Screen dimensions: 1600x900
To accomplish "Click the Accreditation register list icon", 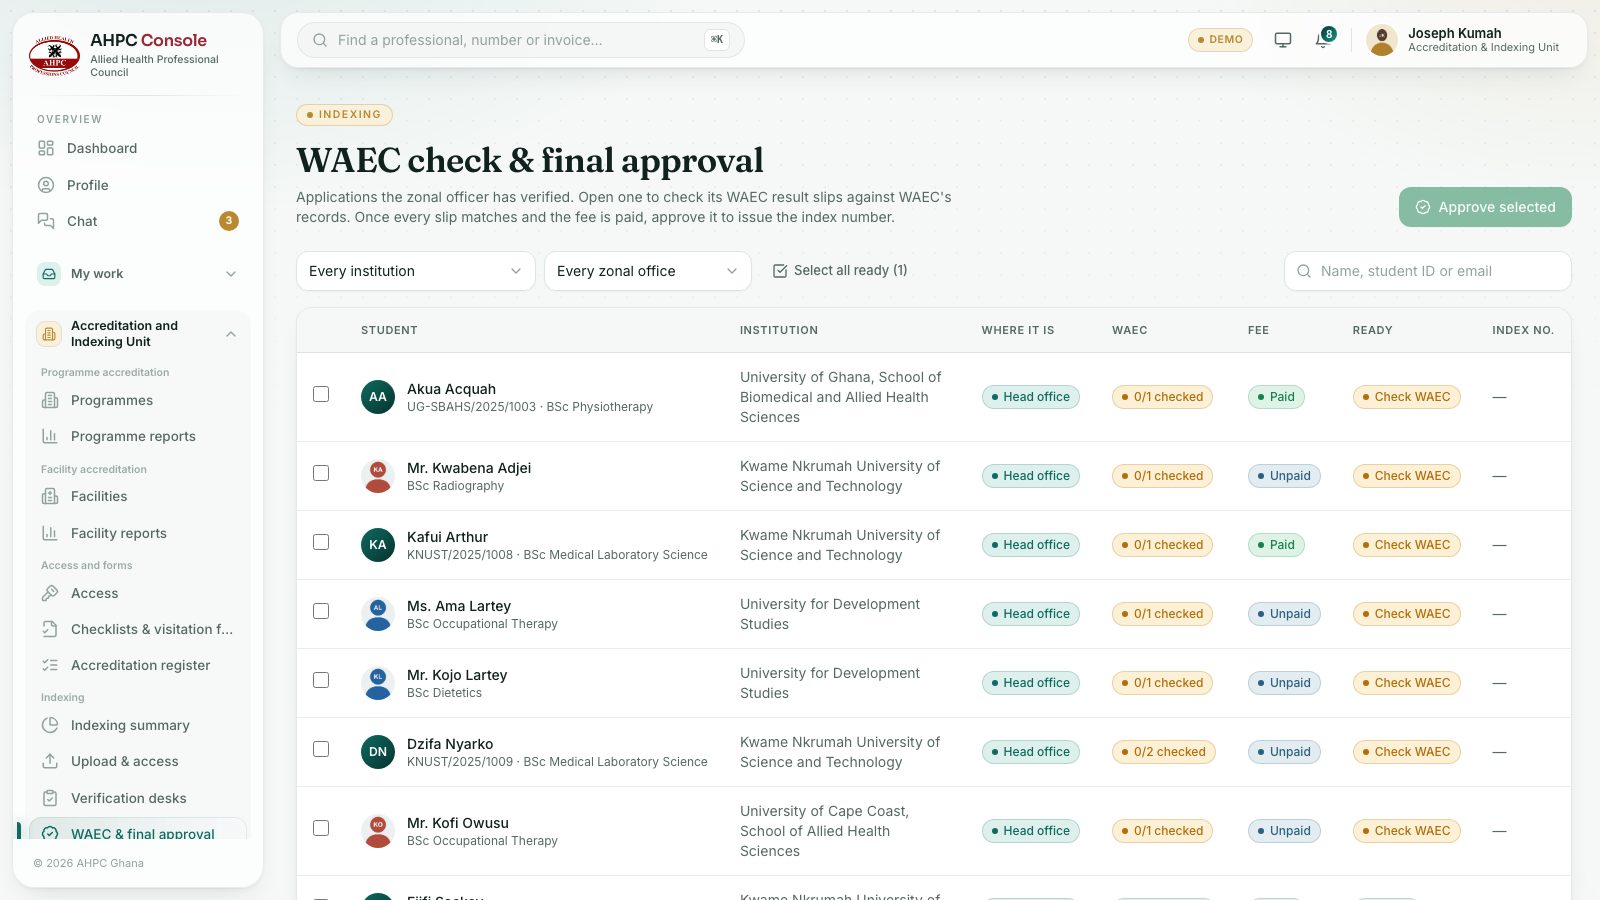I will (x=50, y=665).
